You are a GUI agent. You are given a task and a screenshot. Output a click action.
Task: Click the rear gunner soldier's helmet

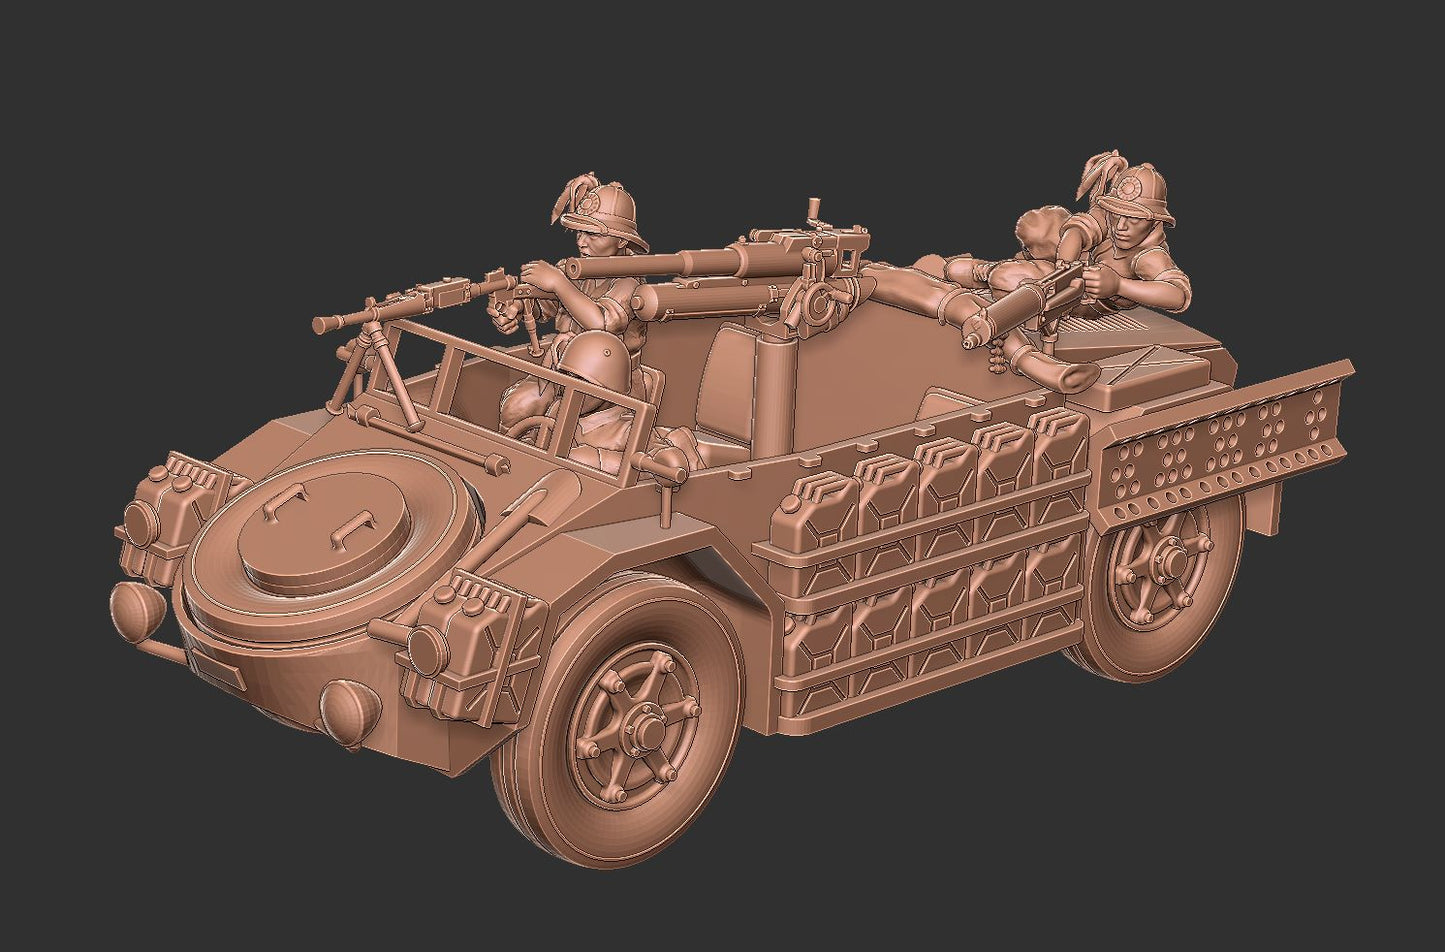click(1131, 194)
